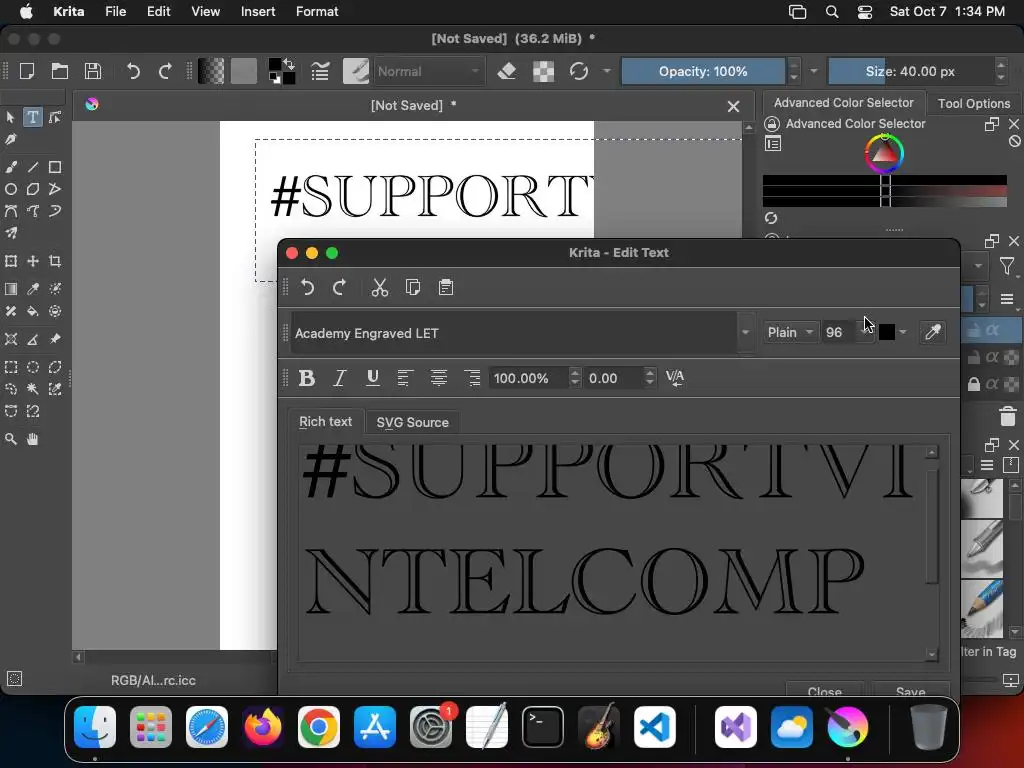This screenshot has height=768, width=1024.
Task: Click the color picker eyedropper in dialog
Action: 933,332
